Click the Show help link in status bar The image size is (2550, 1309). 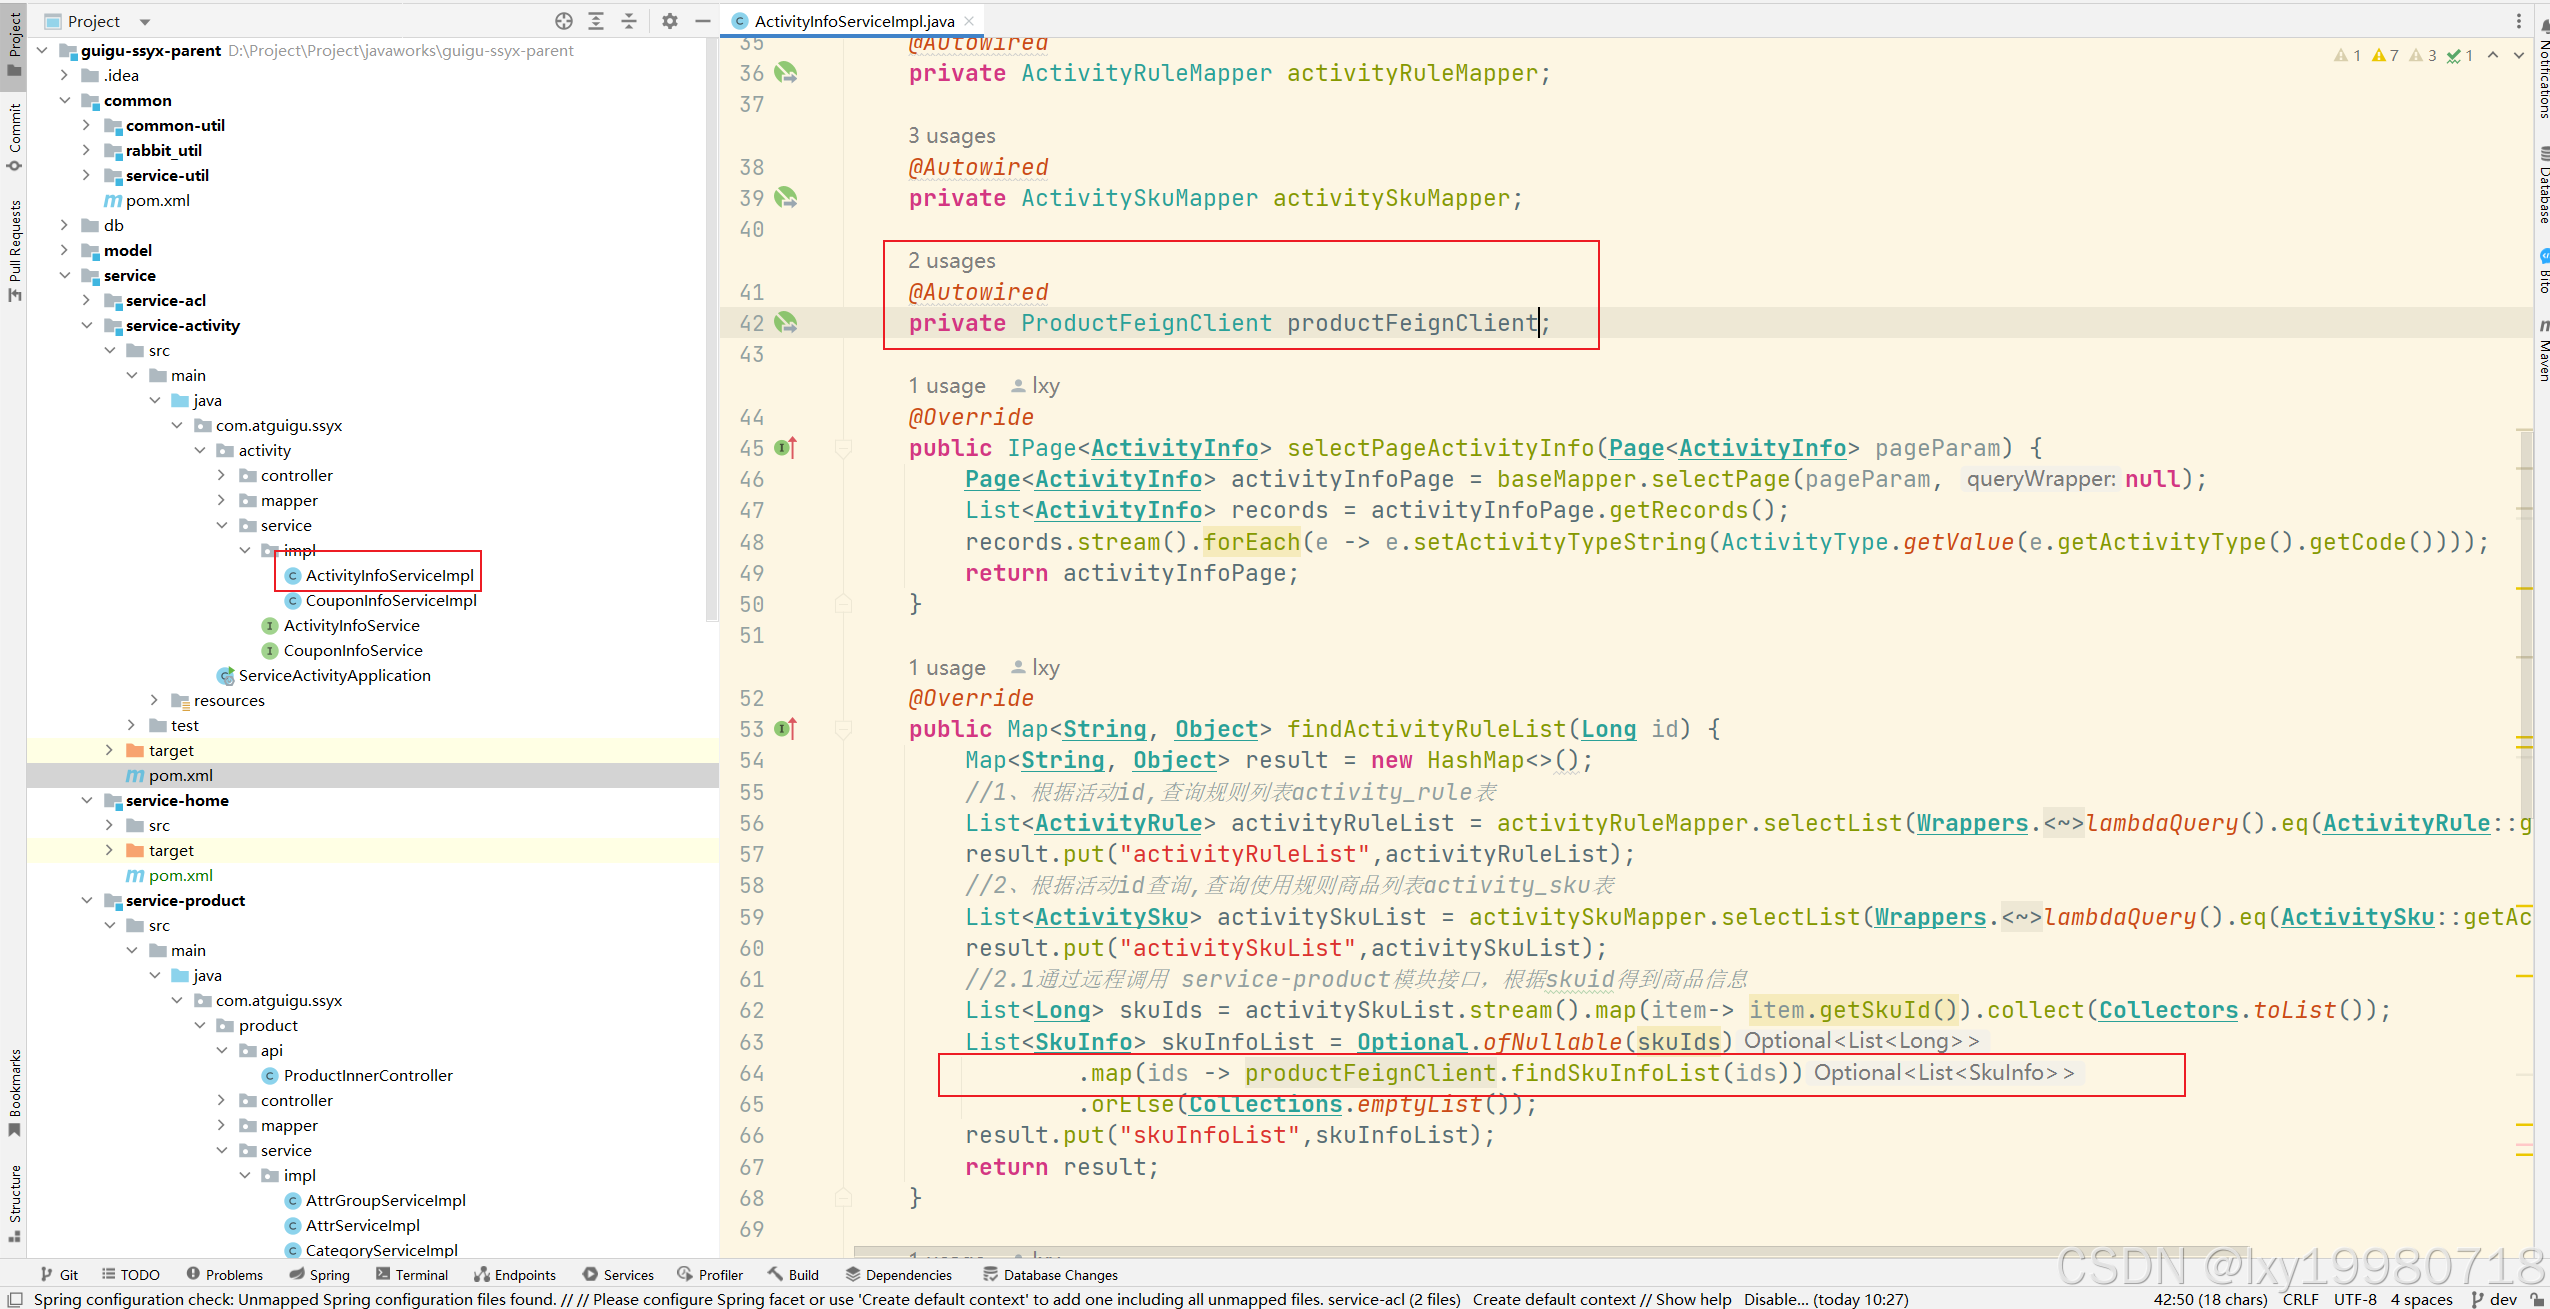(x=1693, y=1299)
